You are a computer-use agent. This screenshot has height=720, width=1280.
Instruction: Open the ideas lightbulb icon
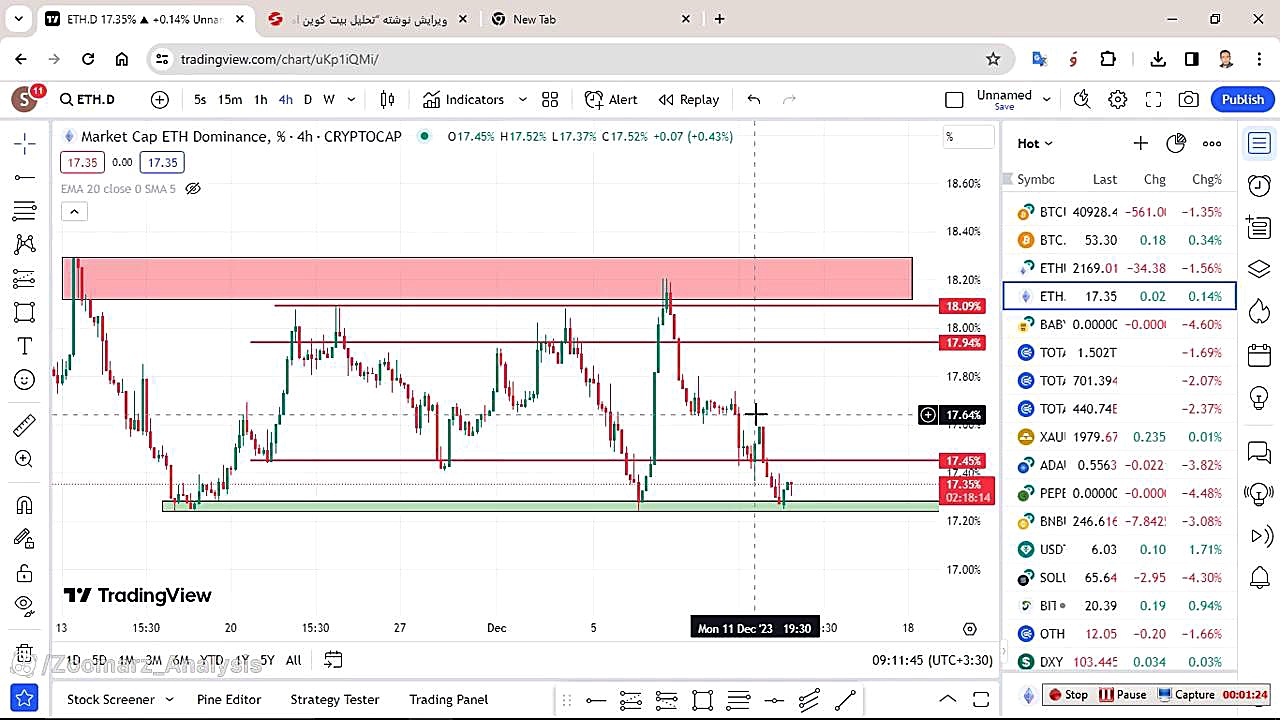[x=1259, y=397]
